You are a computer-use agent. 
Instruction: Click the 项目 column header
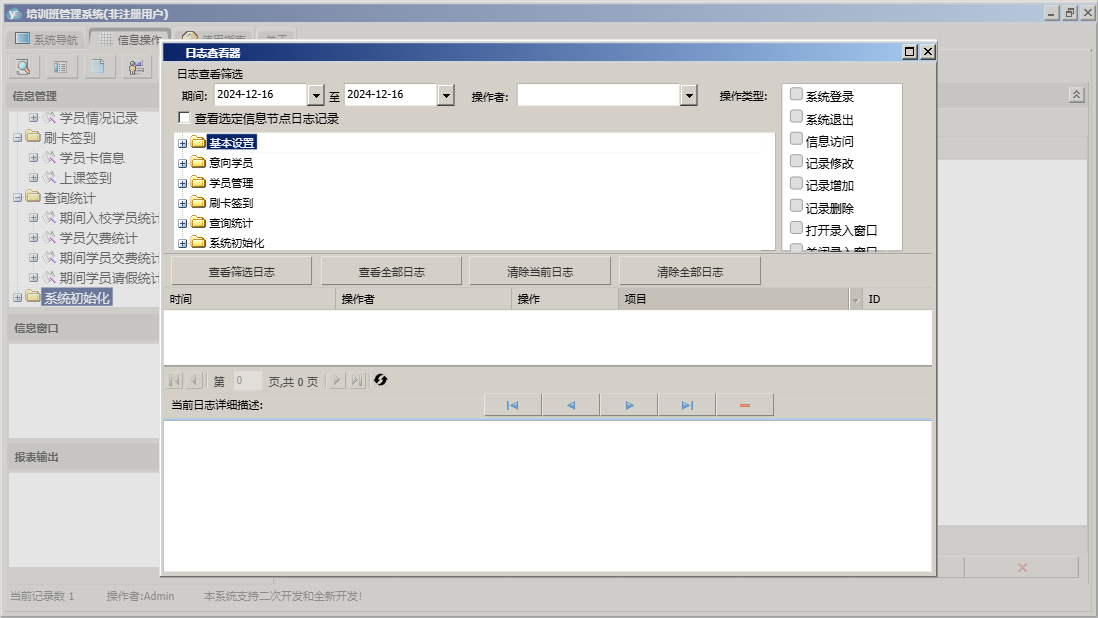[x=733, y=299]
